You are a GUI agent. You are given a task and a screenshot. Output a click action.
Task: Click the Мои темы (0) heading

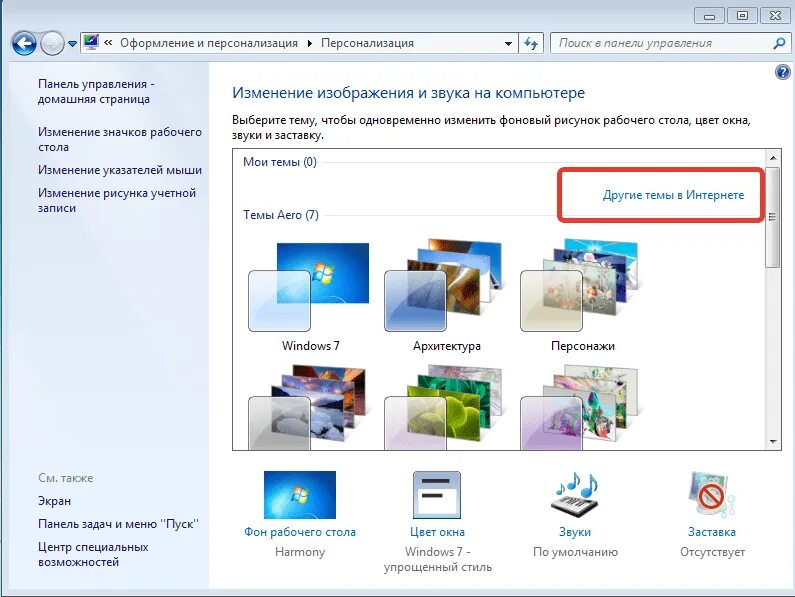(279, 162)
